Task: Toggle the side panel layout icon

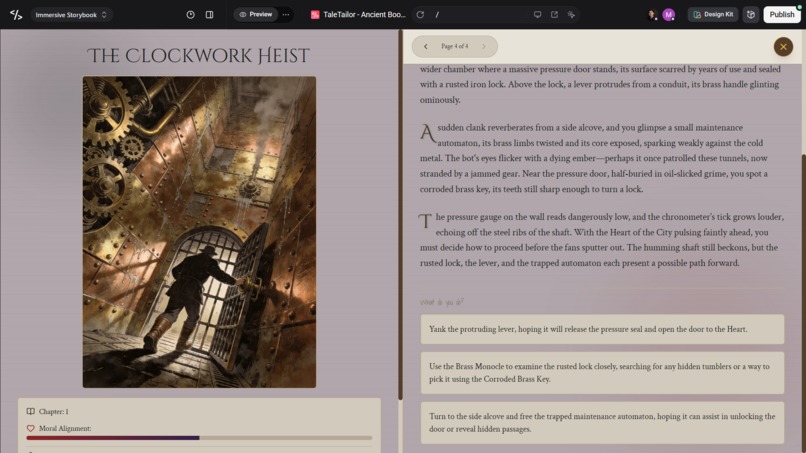Action: pyautogui.click(x=209, y=15)
